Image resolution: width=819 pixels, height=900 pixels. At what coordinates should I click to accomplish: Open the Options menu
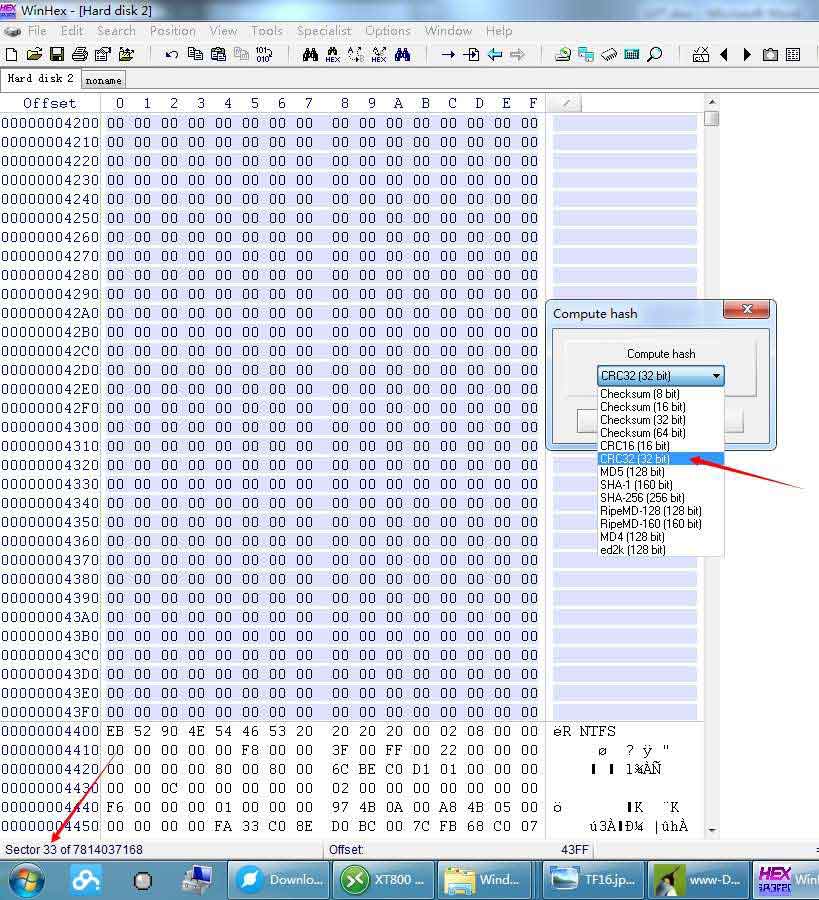pyautogui.click(x=387, y=31)
